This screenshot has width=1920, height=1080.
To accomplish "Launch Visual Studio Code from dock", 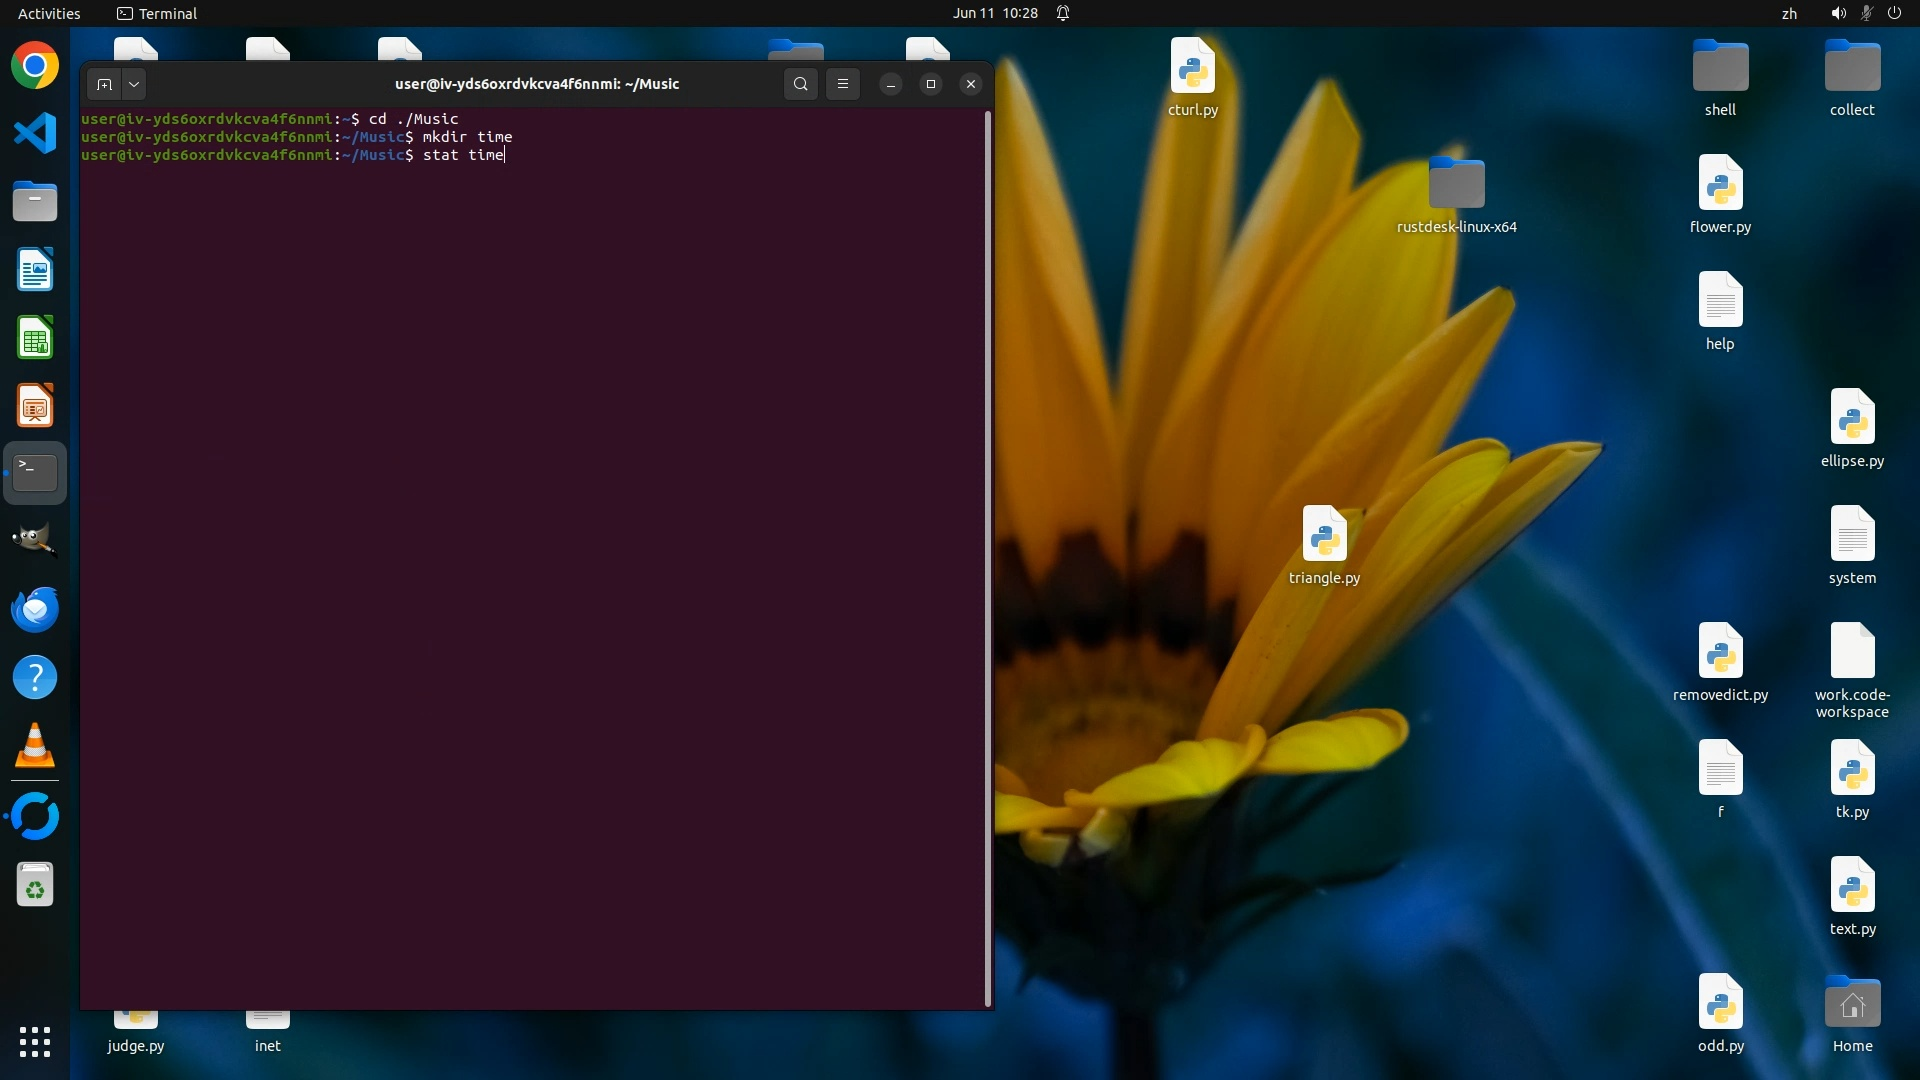I will tap(35, 133).
